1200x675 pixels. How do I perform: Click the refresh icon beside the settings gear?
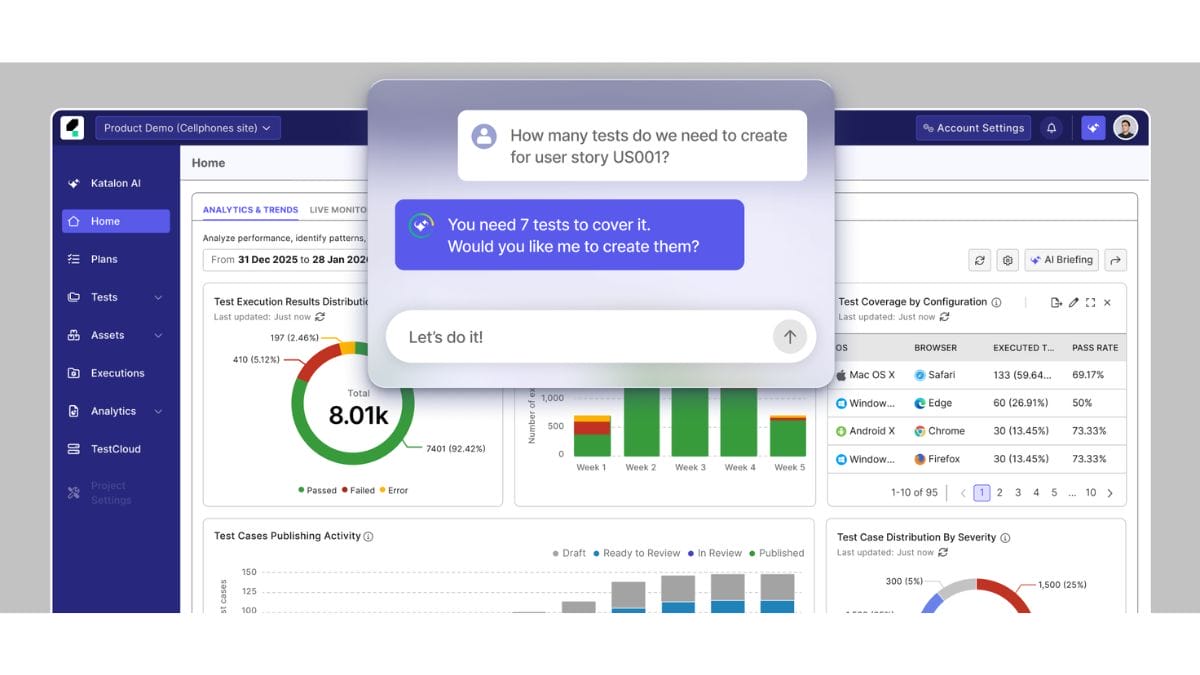click(x=980, y=260)
